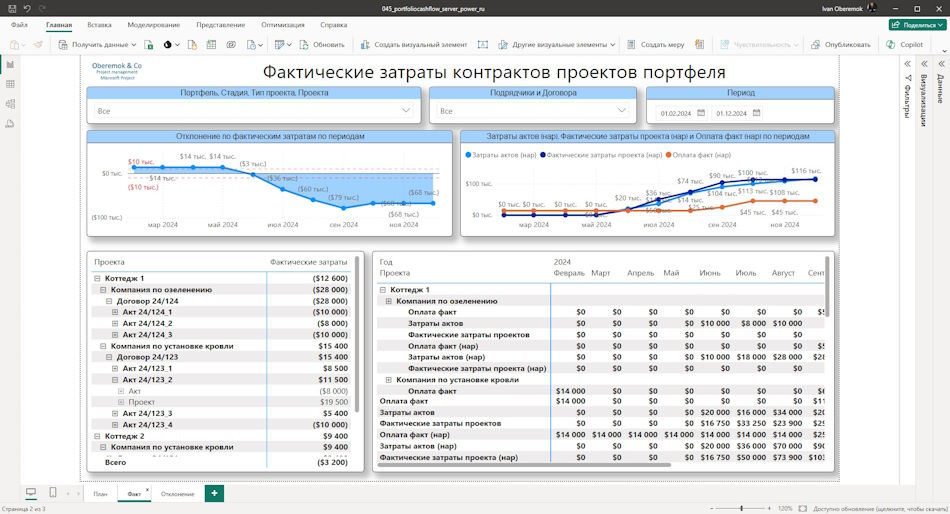
Task: Collapse Договор 24/124 row
Action: [109, 301]
